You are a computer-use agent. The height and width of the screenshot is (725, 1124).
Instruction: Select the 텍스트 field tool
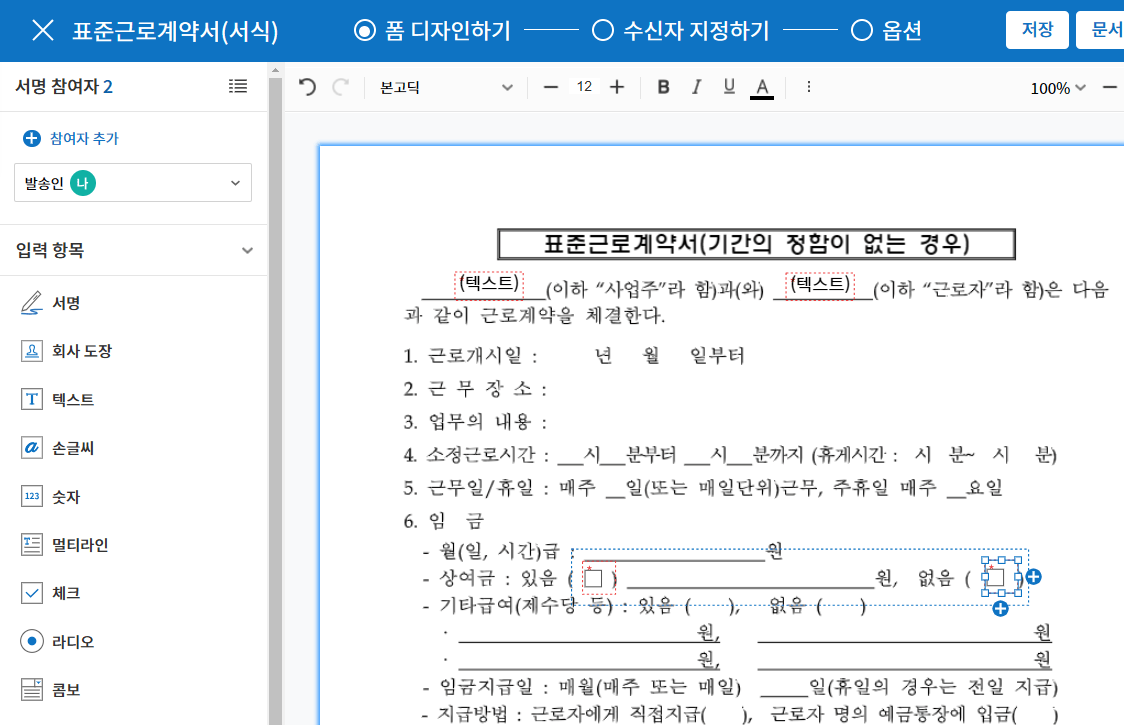(x=57, y=399)
